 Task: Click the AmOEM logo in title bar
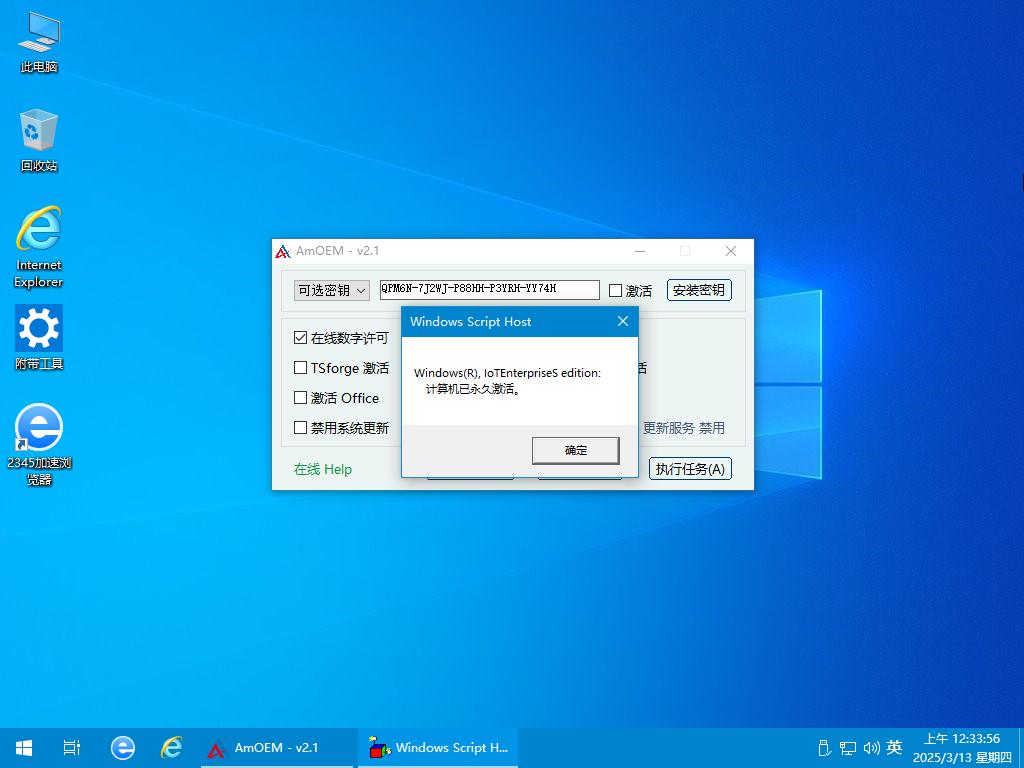(x=283, y=251)
